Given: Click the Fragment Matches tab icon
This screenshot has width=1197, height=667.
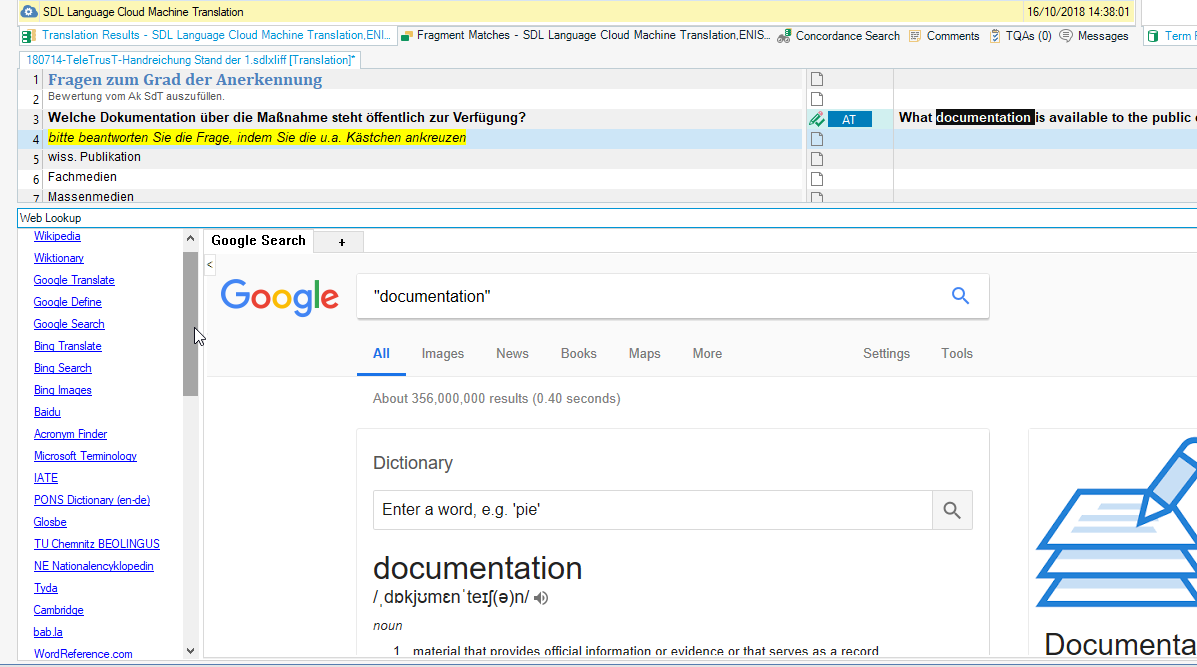Looking at the screenshot, I should [x=406, y=36].
